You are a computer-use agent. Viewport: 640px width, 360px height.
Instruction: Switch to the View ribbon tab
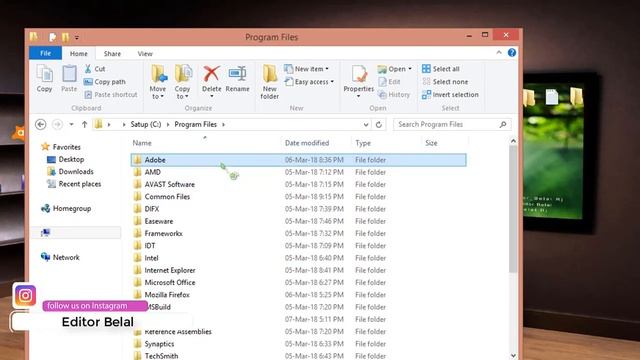click(x=145, y=53)
